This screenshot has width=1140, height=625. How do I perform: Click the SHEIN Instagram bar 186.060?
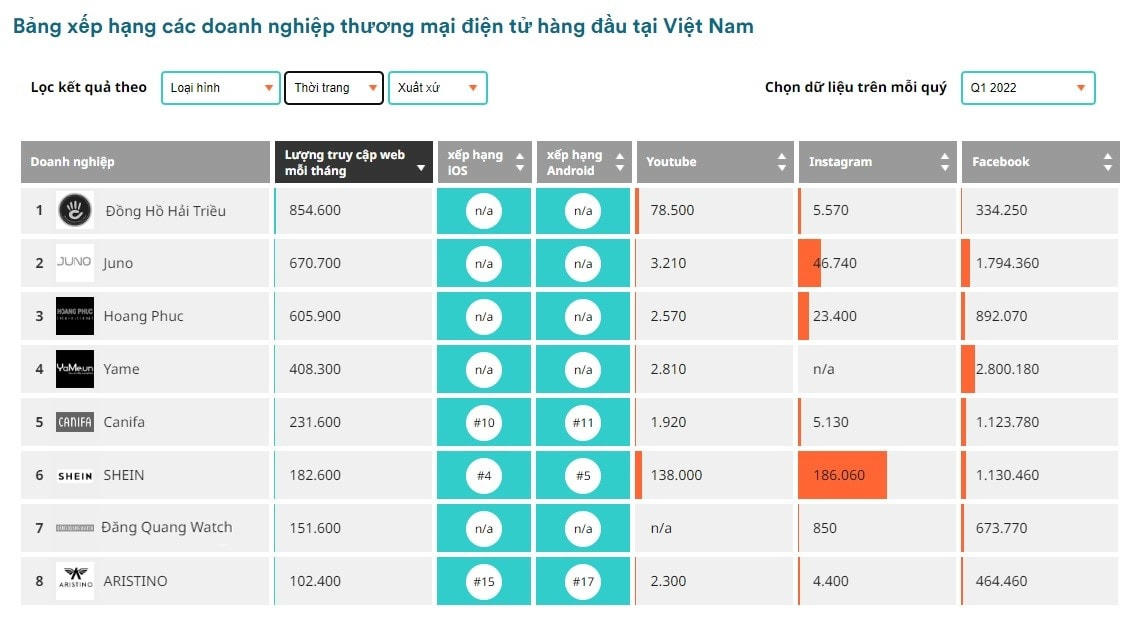[x=842, y=475]
